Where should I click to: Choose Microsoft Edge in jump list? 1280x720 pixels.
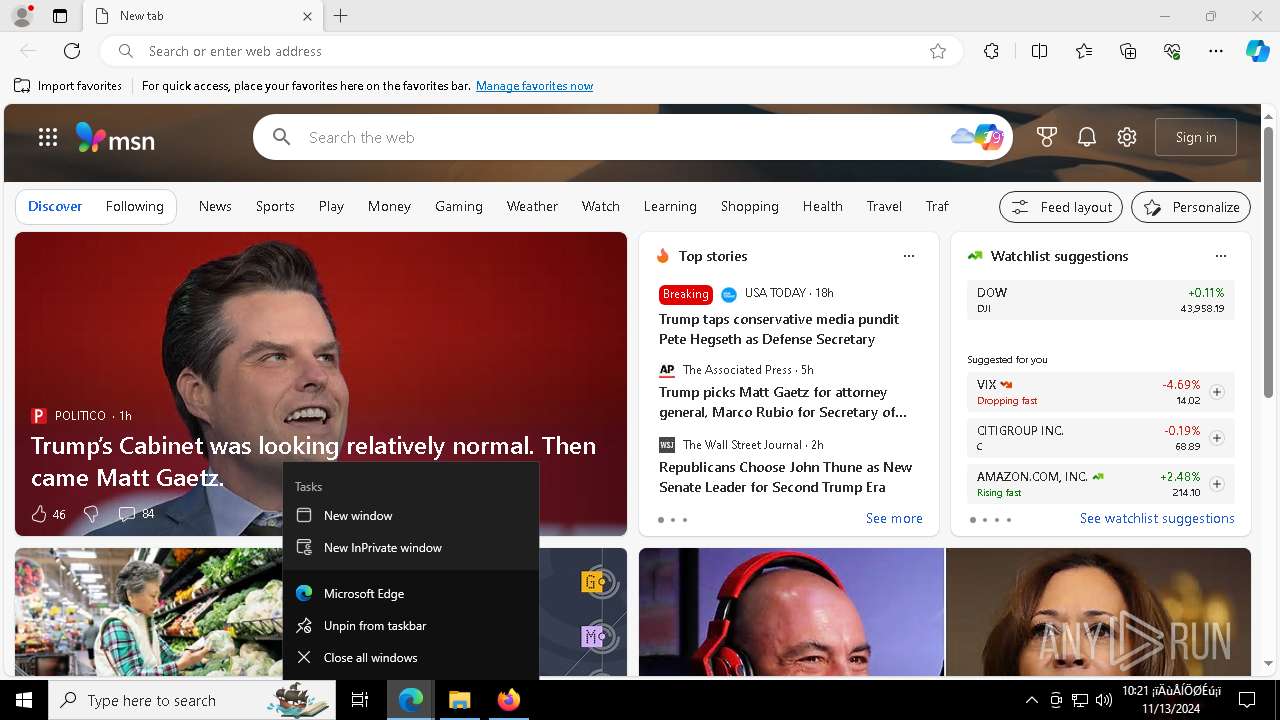[x=411, y=594]
